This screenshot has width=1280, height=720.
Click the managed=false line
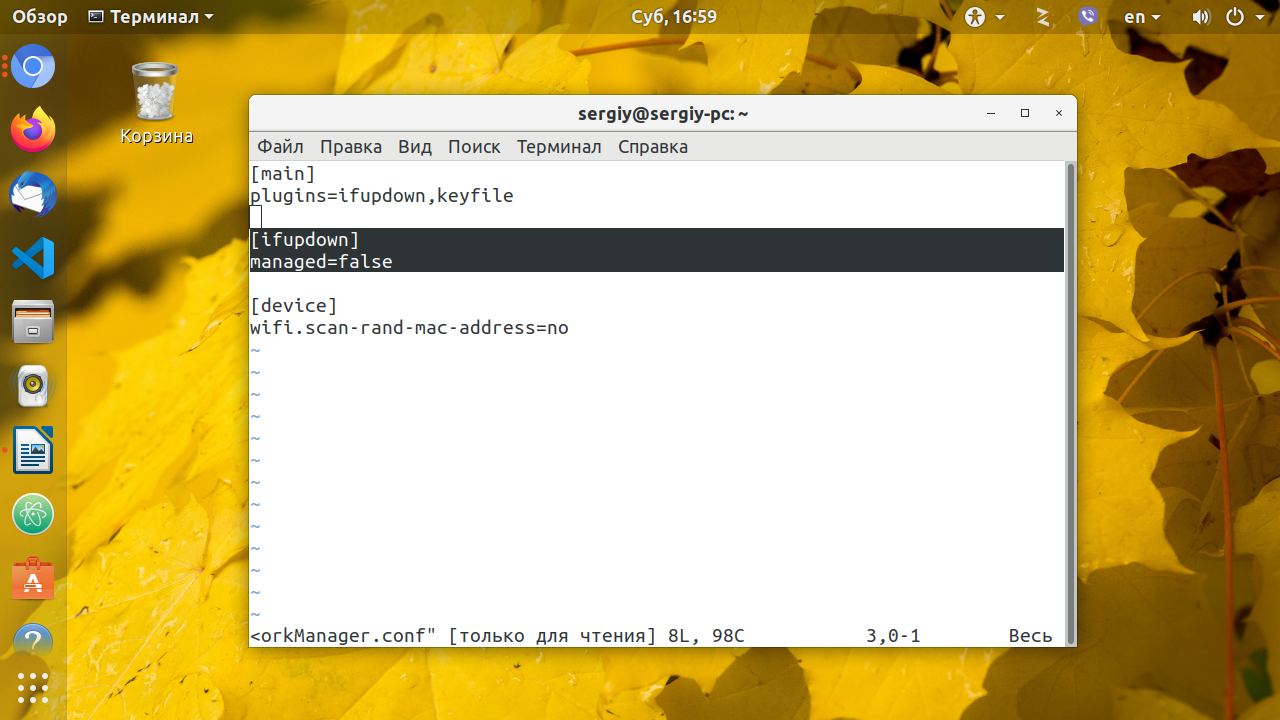[x=321, y=262]
